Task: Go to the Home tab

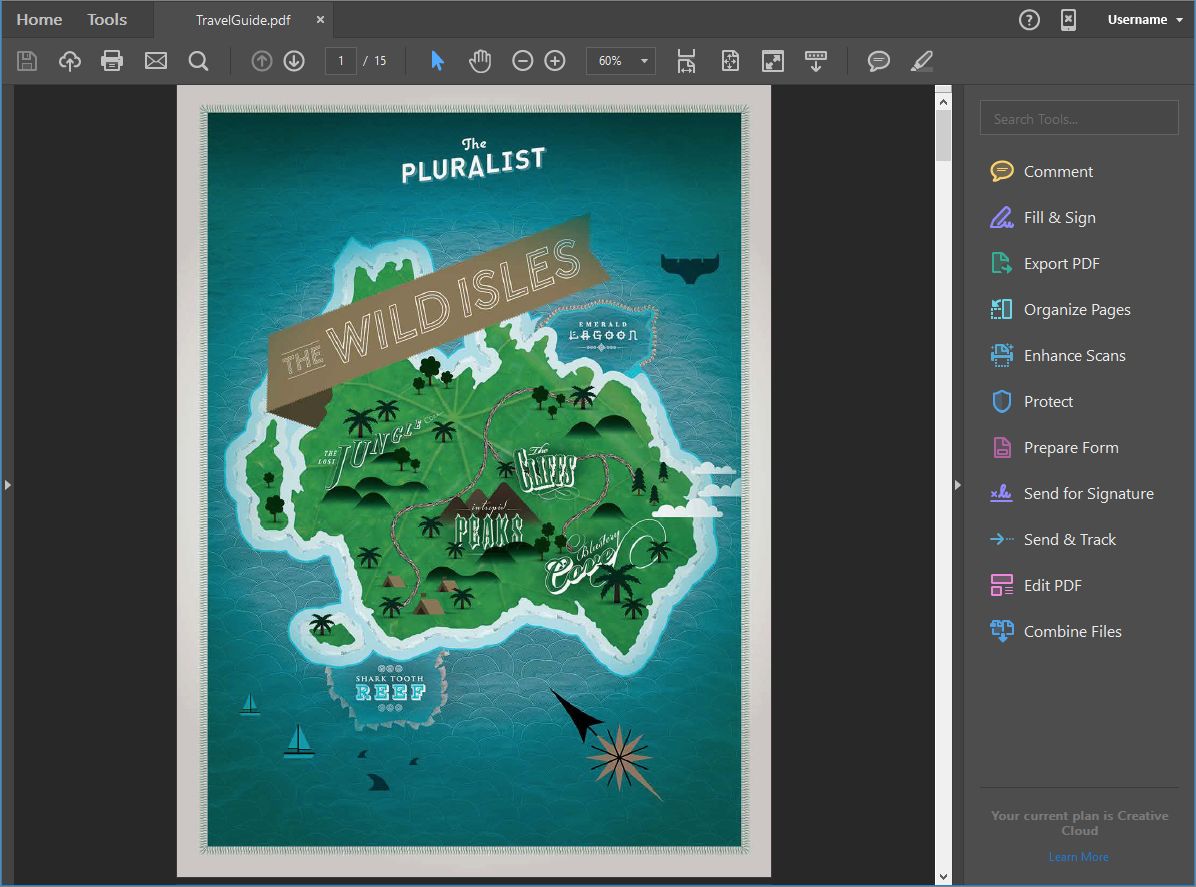Action: tap(39, 19)
